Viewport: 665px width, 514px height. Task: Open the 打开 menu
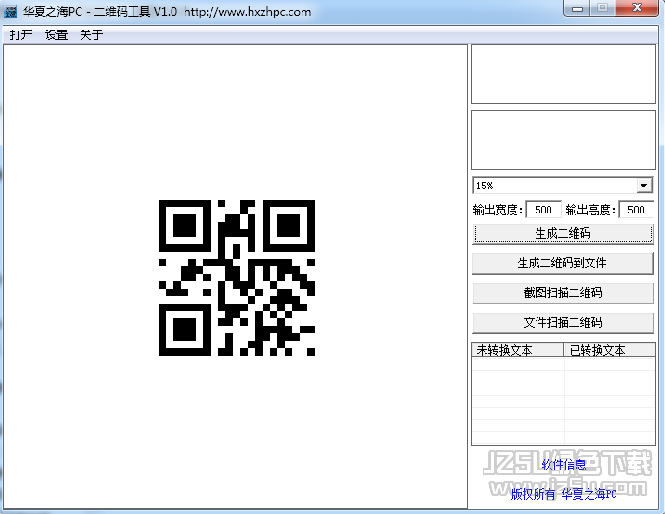[x=21, y=35]
